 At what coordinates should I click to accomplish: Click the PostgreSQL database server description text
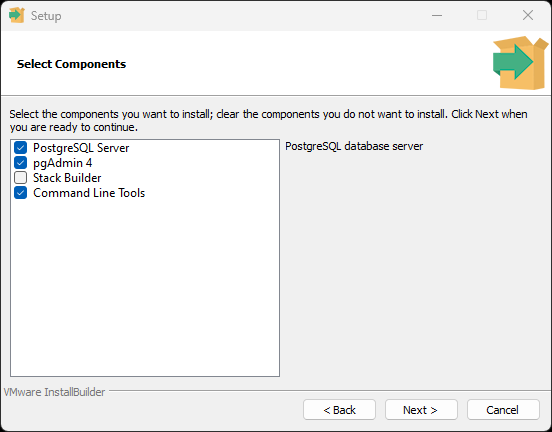[x=354, y=146]
